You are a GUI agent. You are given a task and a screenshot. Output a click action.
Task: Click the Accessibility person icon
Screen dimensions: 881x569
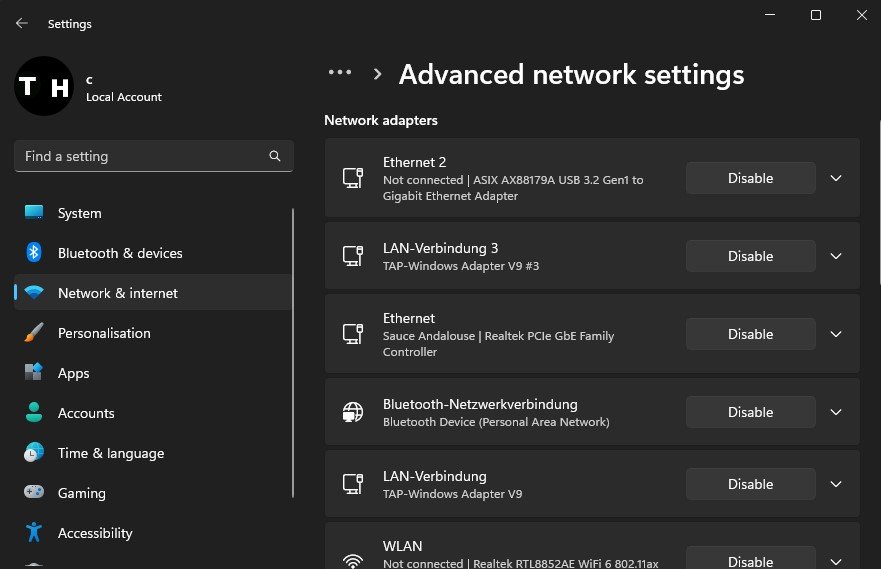34,533
